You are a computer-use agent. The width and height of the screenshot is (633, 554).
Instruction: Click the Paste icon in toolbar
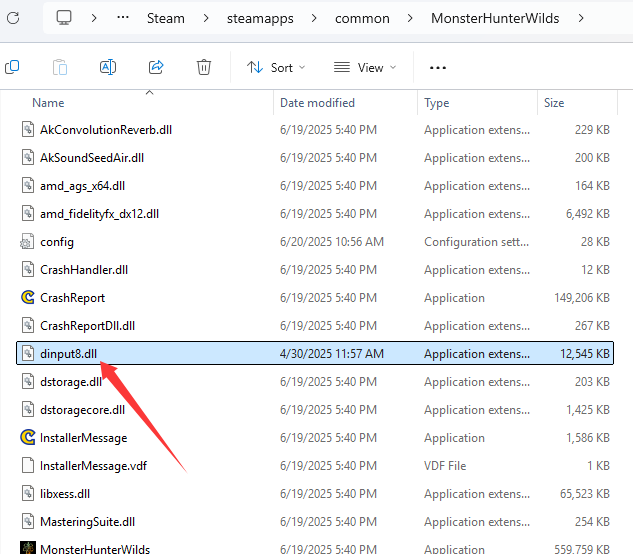click(60, 67)
